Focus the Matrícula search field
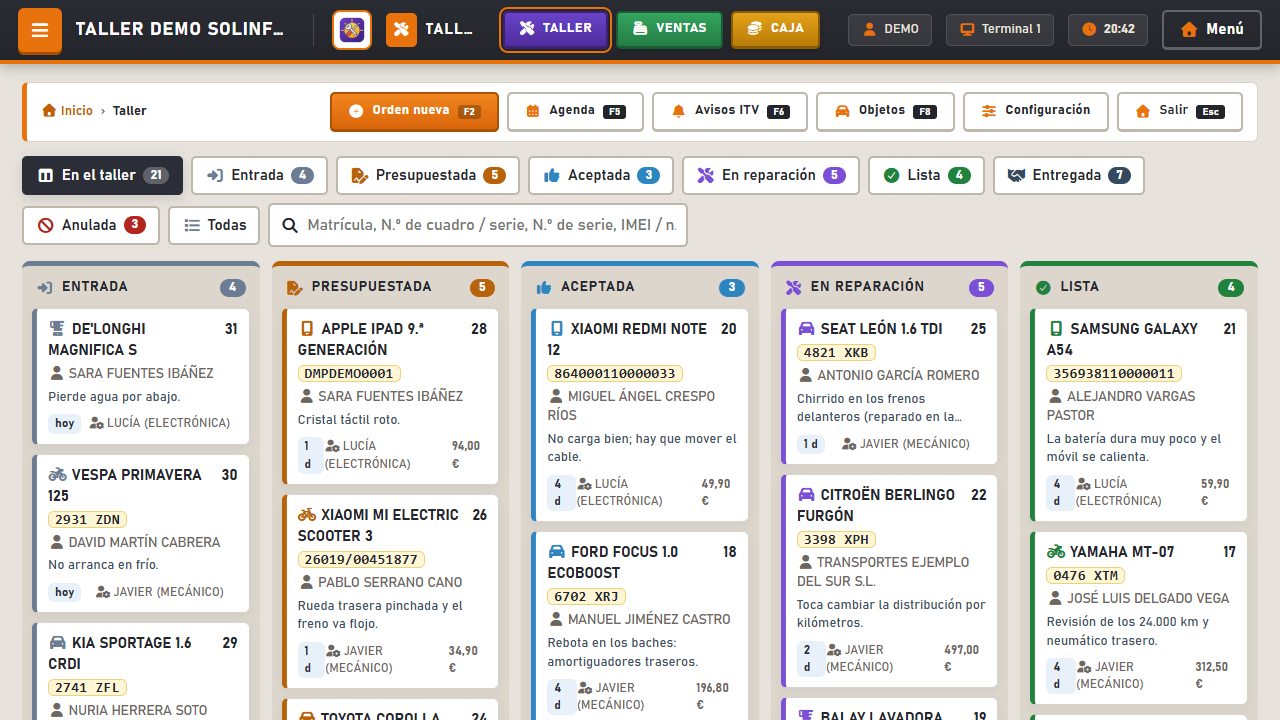The height and width of the screenshot is (720, 1280). point(478,225)
